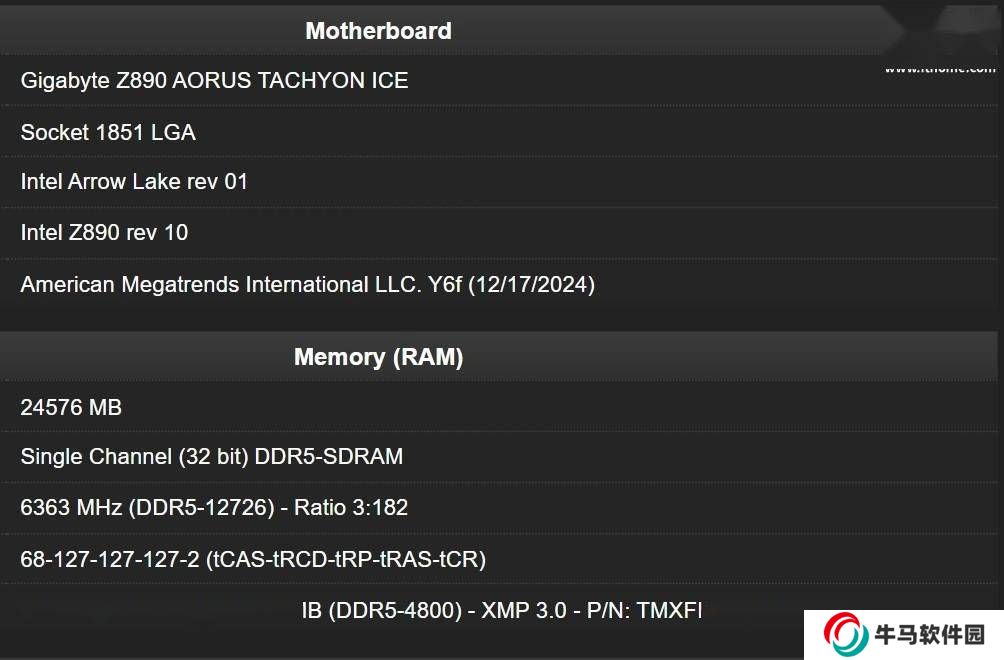The height and width of the screenshot is (660, 1004).
Task: Click the 牛马软件园 watermark text
Action: (929, 635)
